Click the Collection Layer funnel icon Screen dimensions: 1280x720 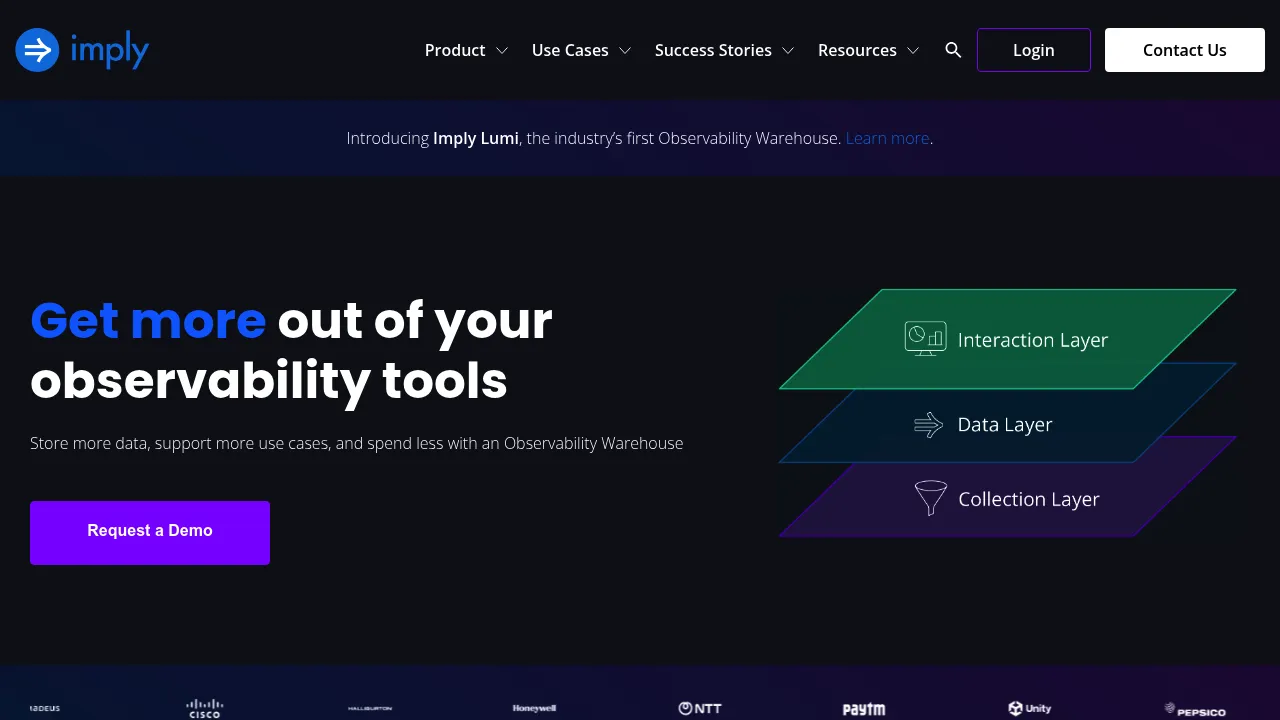point(931,498)
